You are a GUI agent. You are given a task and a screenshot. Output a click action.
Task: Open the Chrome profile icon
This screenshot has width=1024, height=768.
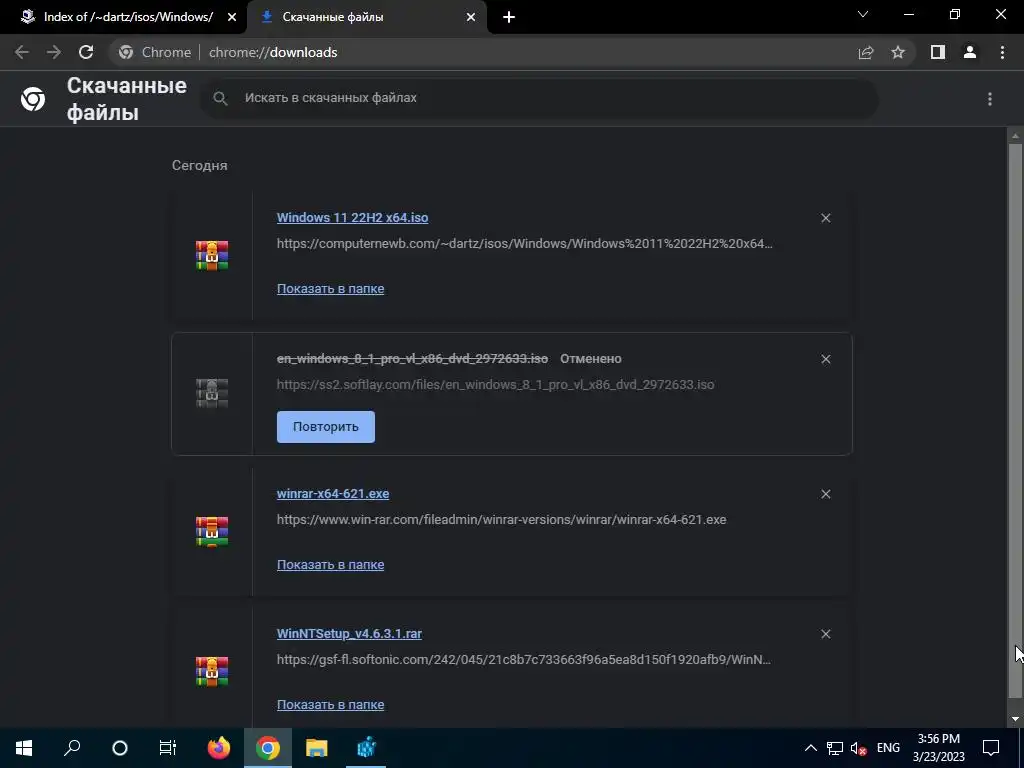(970, 52)
